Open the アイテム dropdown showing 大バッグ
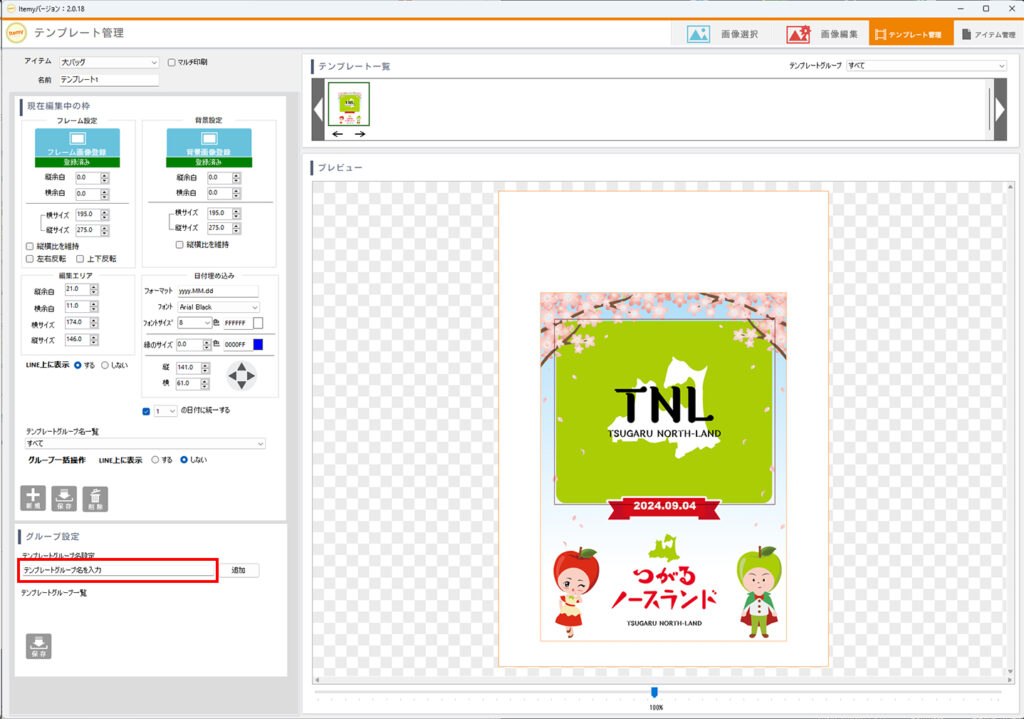The height and width of the screenshot is (719, 1024). click(x=108, y=62)
